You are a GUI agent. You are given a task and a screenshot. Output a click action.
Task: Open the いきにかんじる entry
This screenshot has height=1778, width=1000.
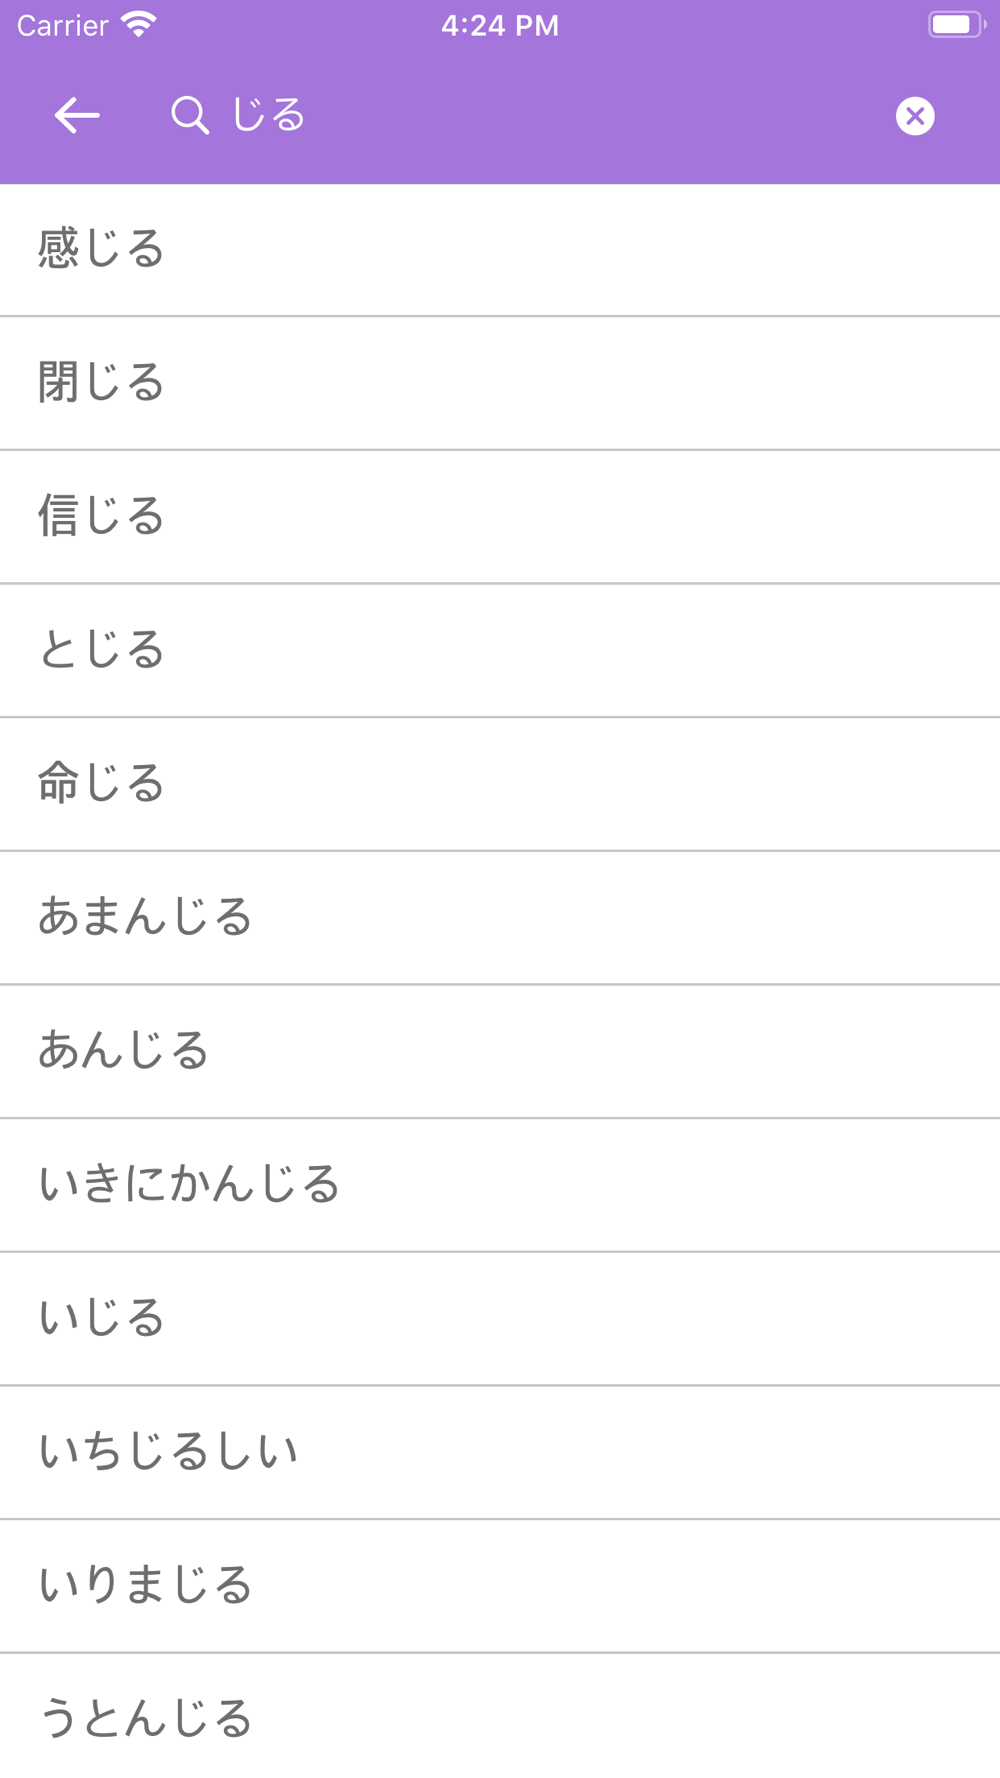pyautogui.click(x=500, y=1185)
